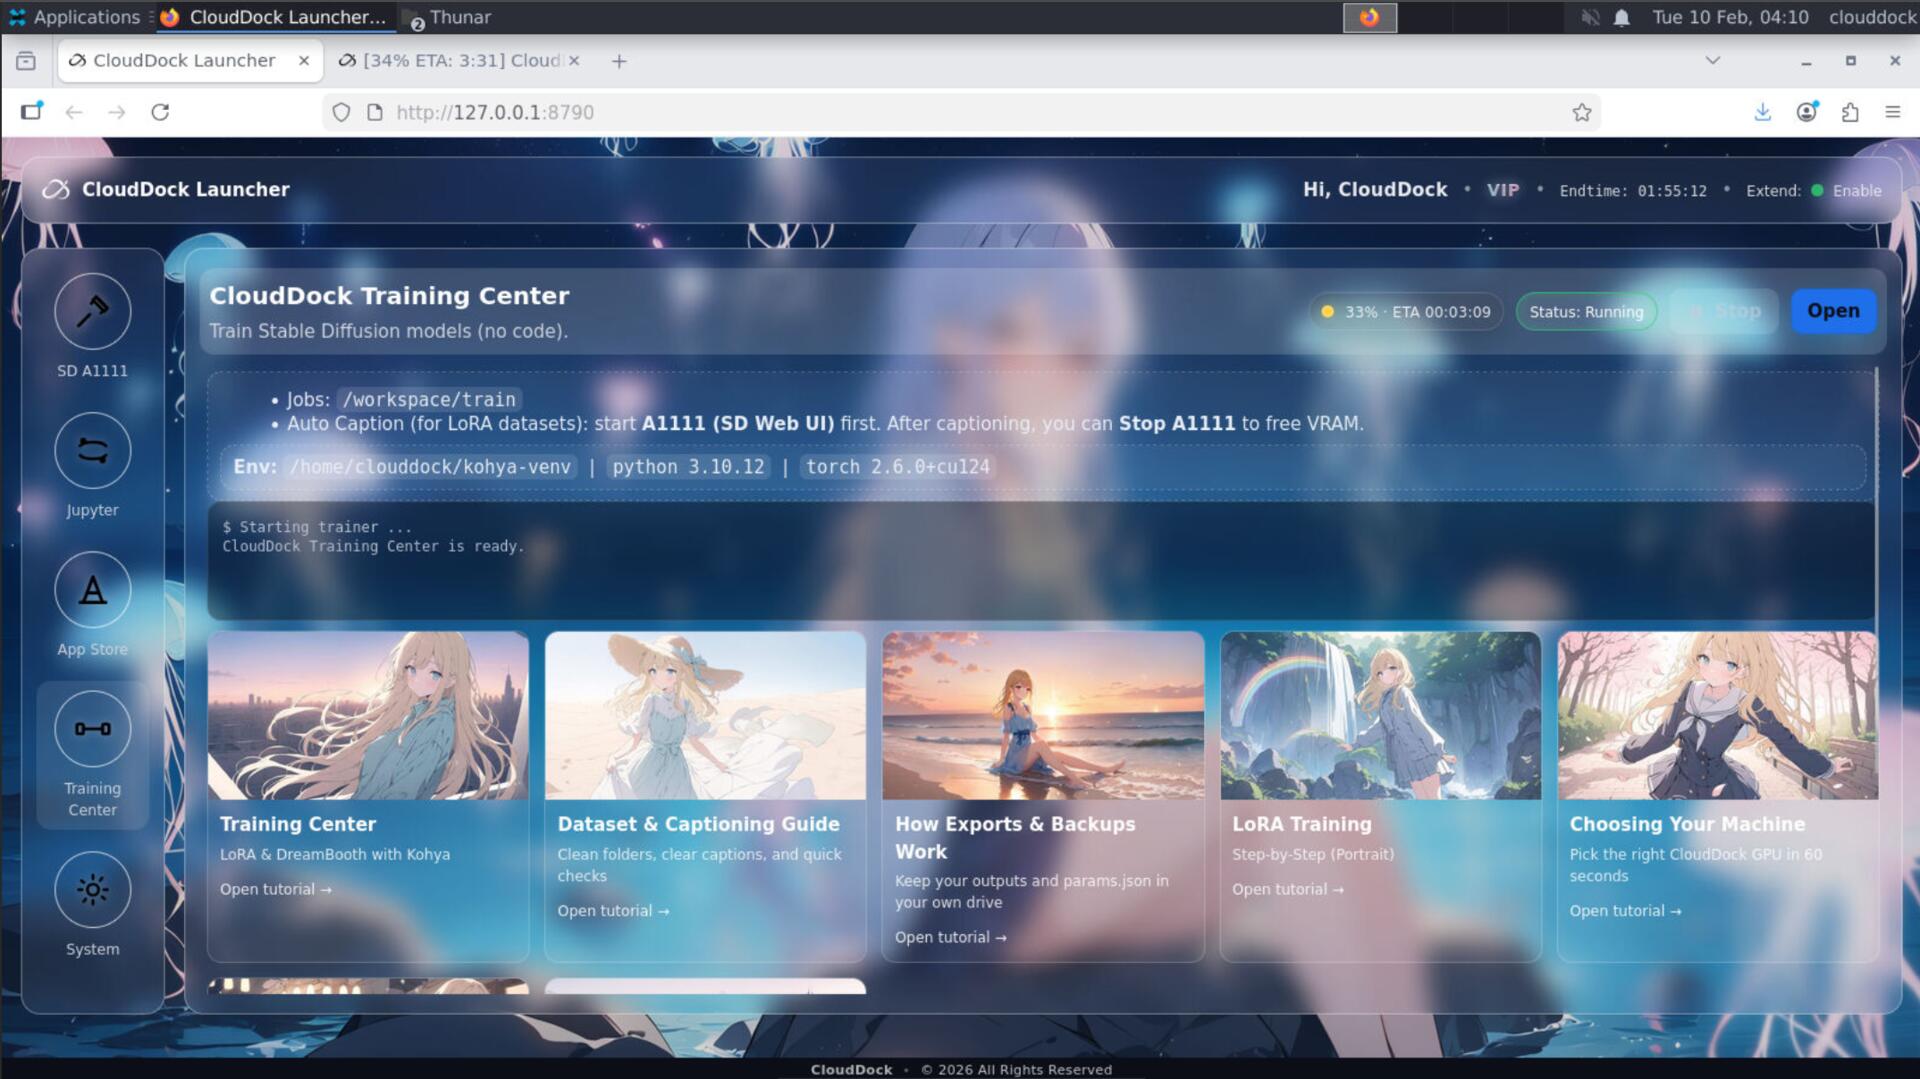Click the Dataset & Captioning Guide thumbnail

(705, 715)
